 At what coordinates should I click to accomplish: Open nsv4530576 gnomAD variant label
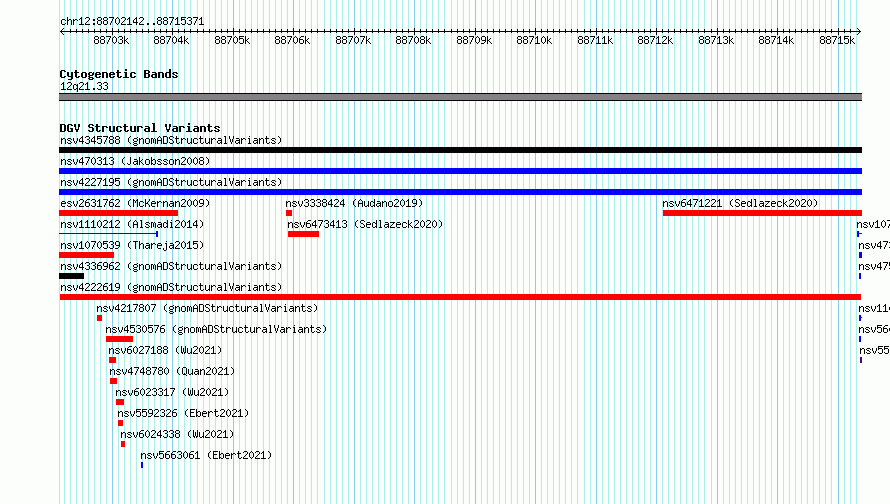click(216, 329)
